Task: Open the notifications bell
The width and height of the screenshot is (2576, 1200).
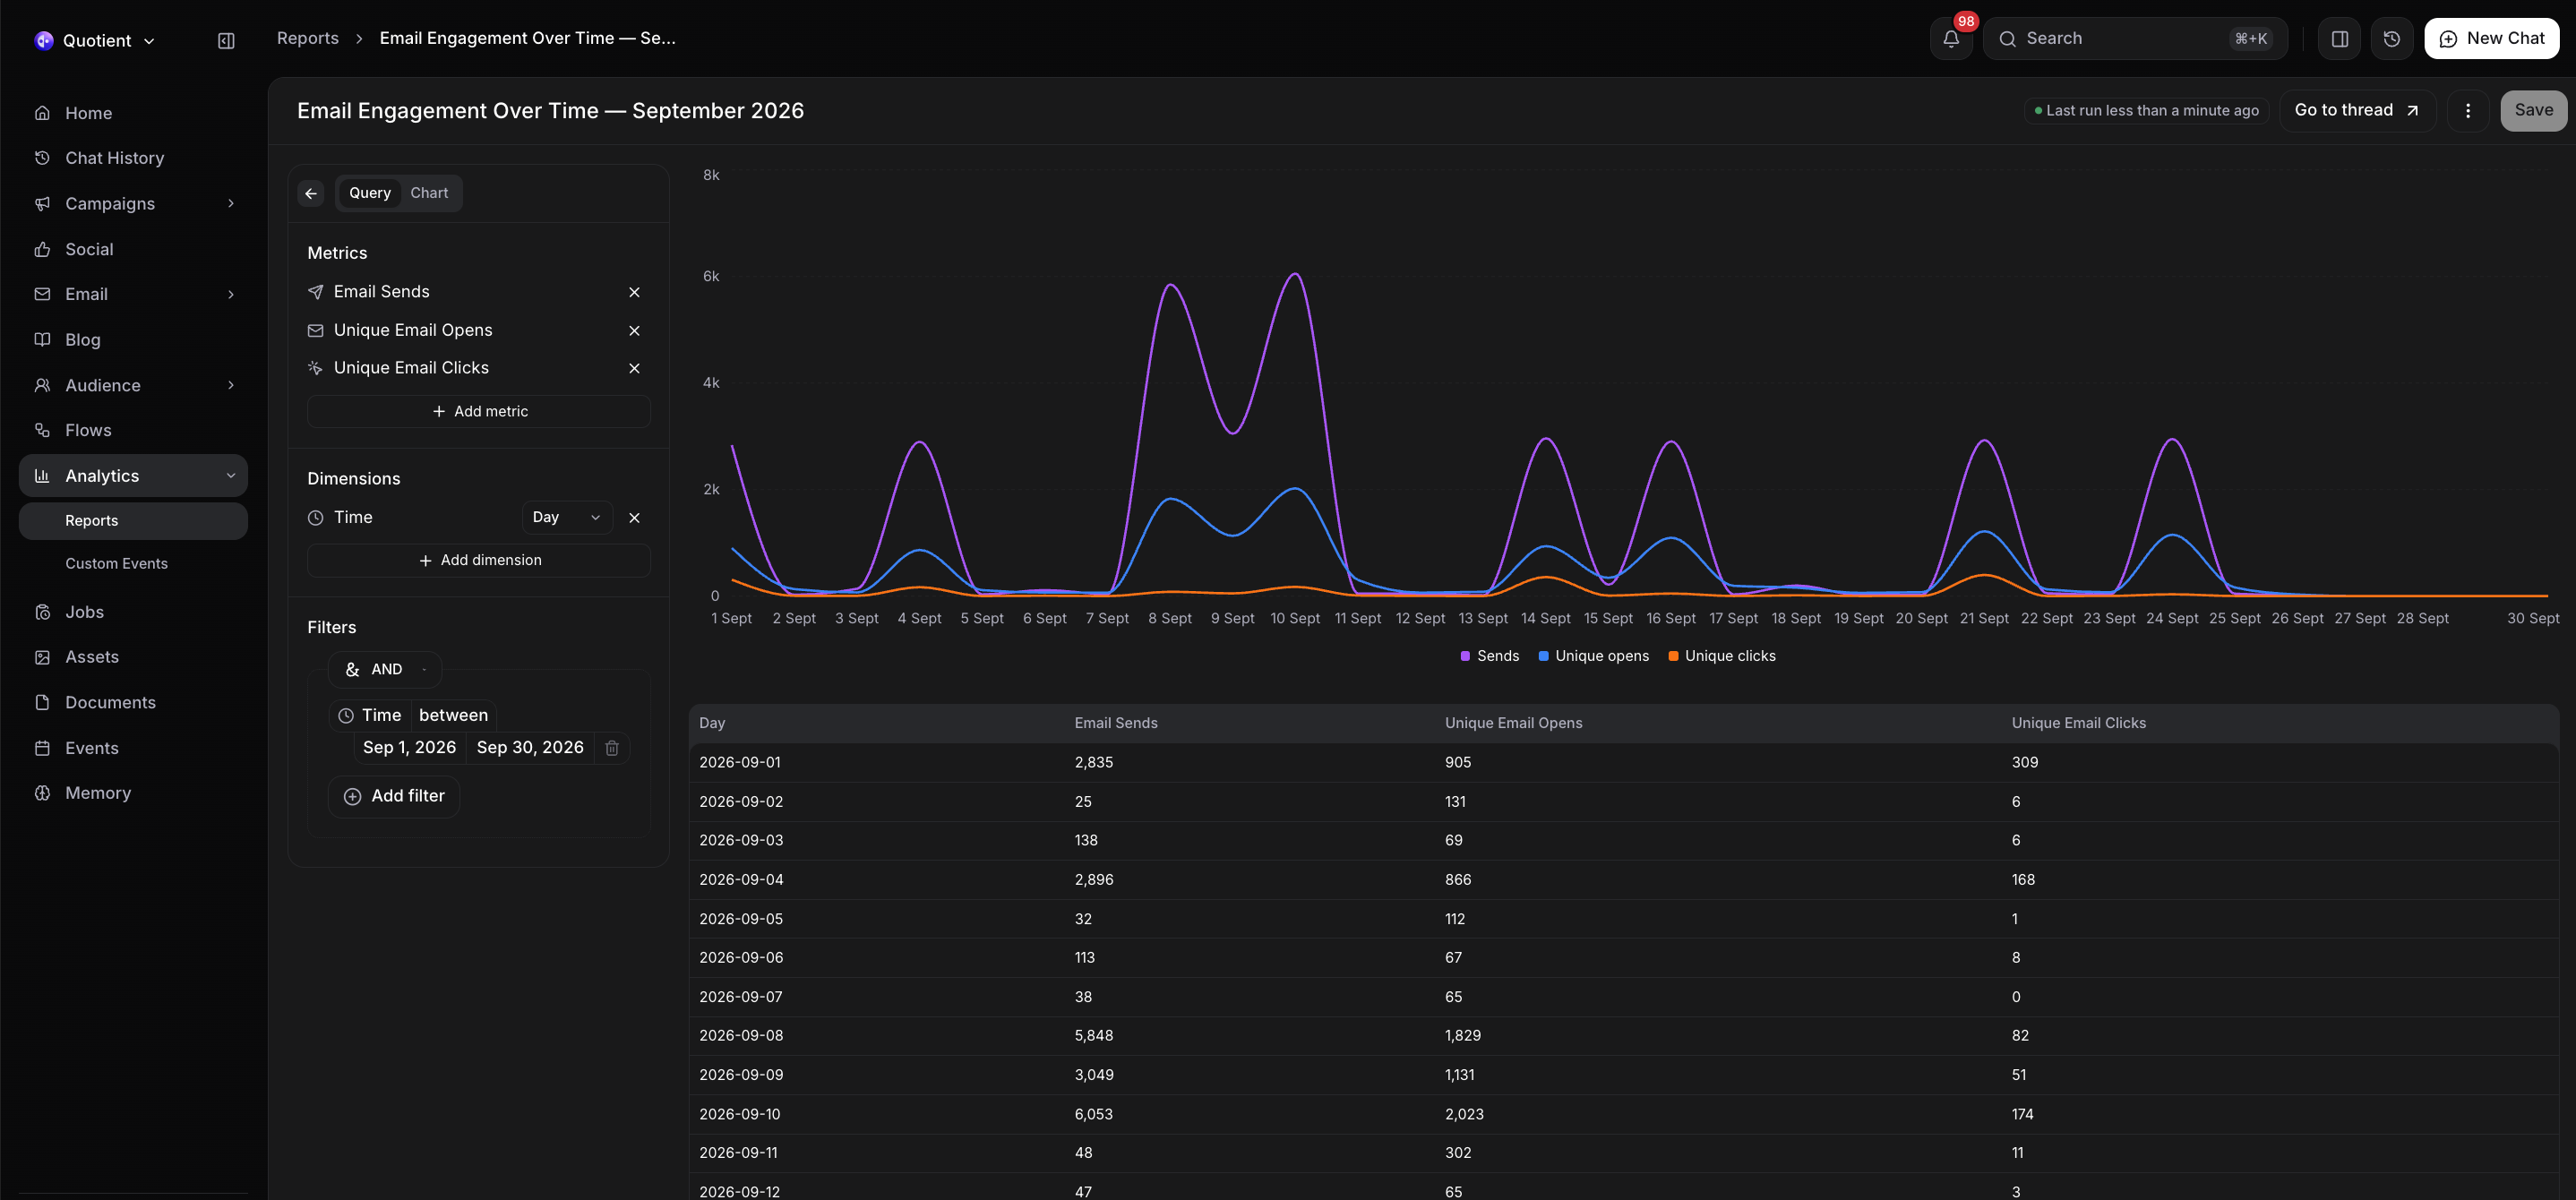Action: pyautogui.click(x=1950, y=39)
